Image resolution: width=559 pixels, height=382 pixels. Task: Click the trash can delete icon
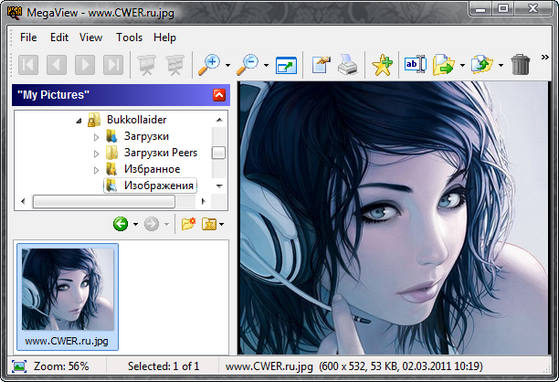pyautogui.click(x=520, y=64)
